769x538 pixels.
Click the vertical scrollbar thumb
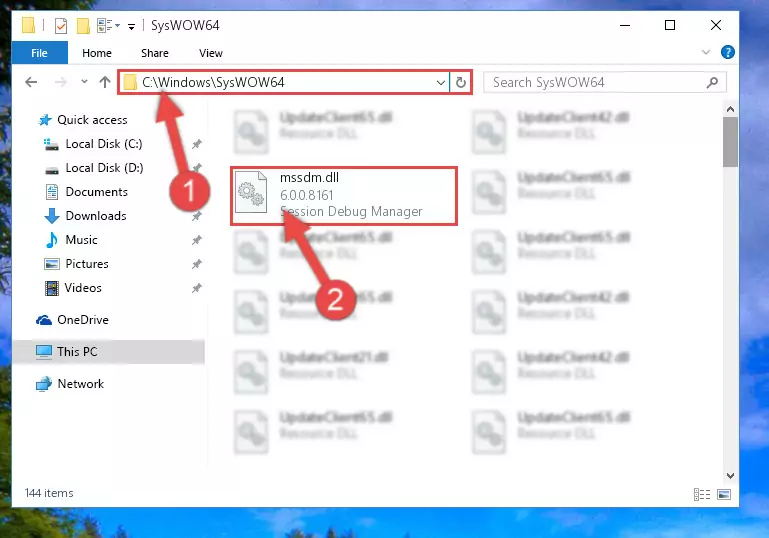coord(730,142)
